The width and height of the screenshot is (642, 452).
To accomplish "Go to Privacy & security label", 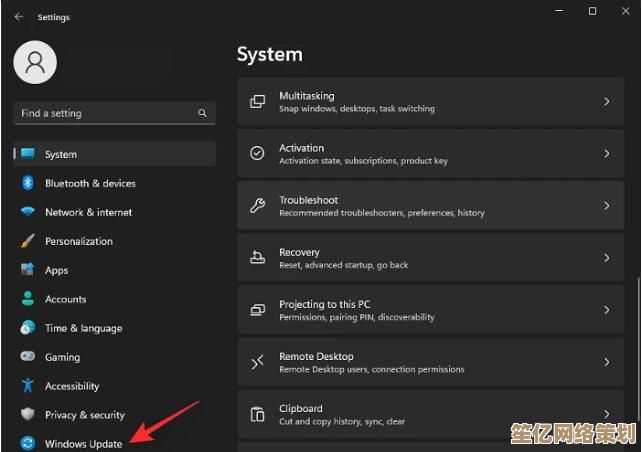I will [x=85, y=415].
